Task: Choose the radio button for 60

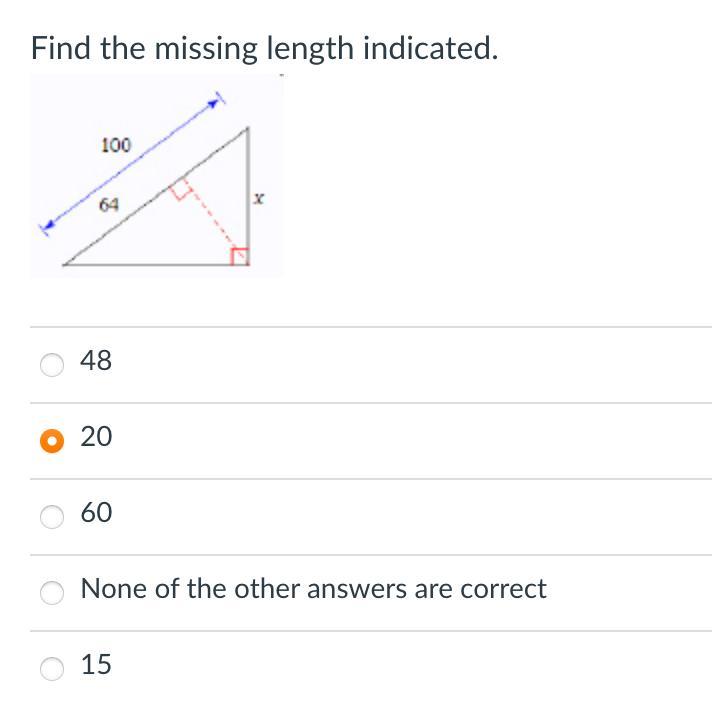Action: pos(52,517)
